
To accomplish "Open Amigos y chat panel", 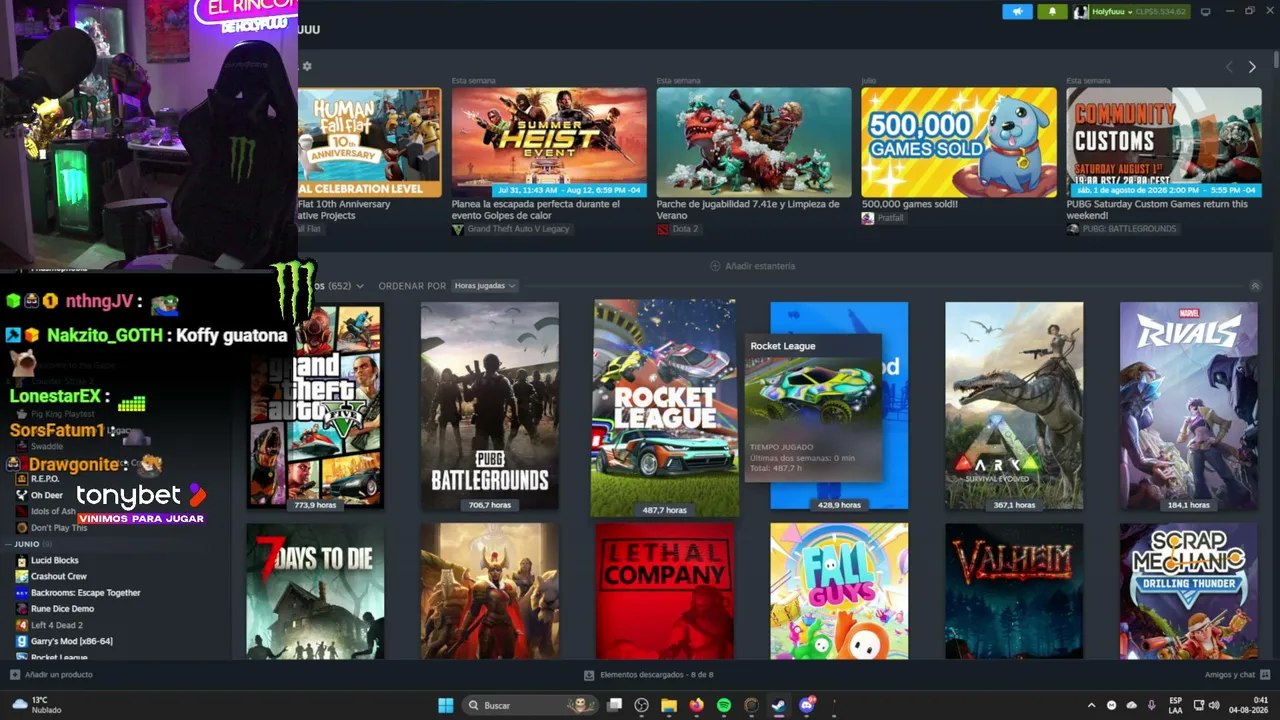I will (x=1237, y=675).
